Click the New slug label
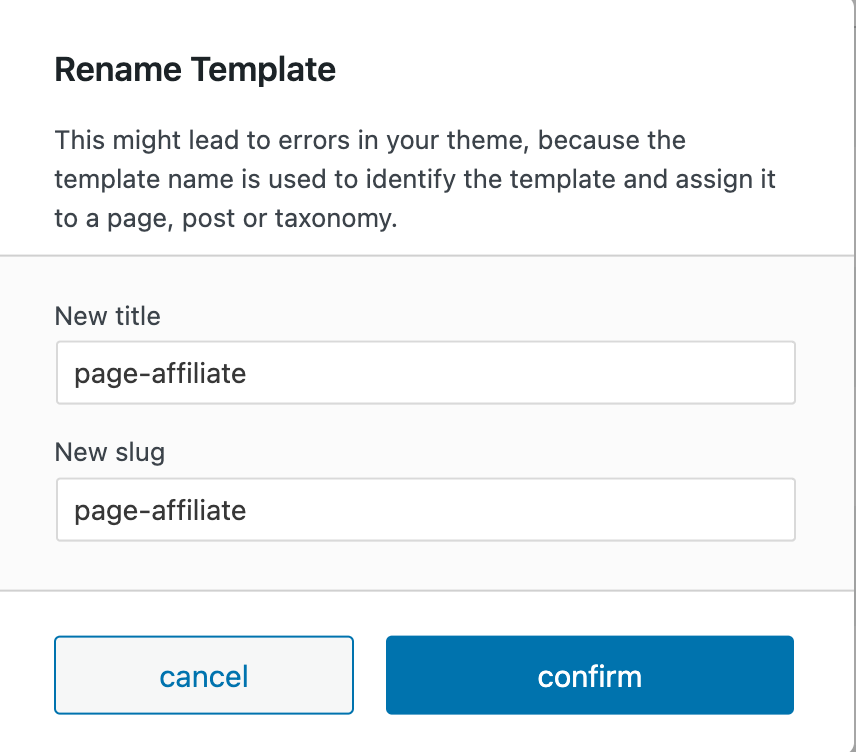This screenshot has height=752, width=856. [109, 452]
